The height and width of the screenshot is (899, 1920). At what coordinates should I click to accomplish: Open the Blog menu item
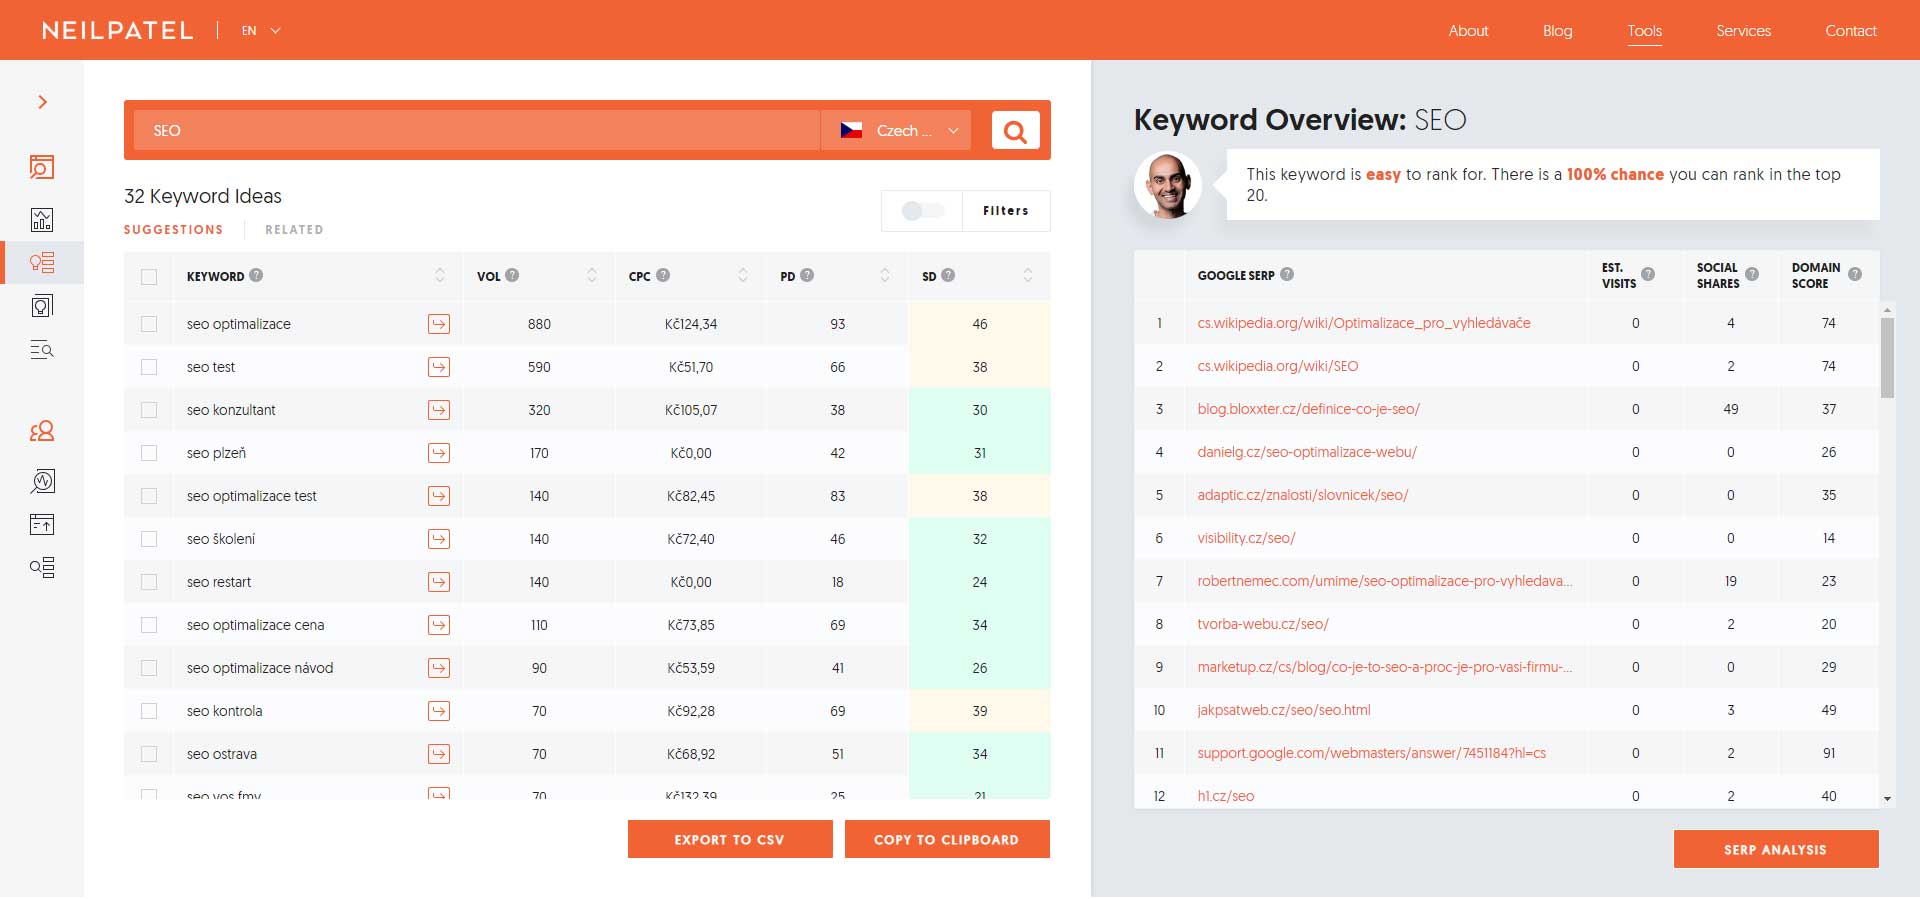1557,31
